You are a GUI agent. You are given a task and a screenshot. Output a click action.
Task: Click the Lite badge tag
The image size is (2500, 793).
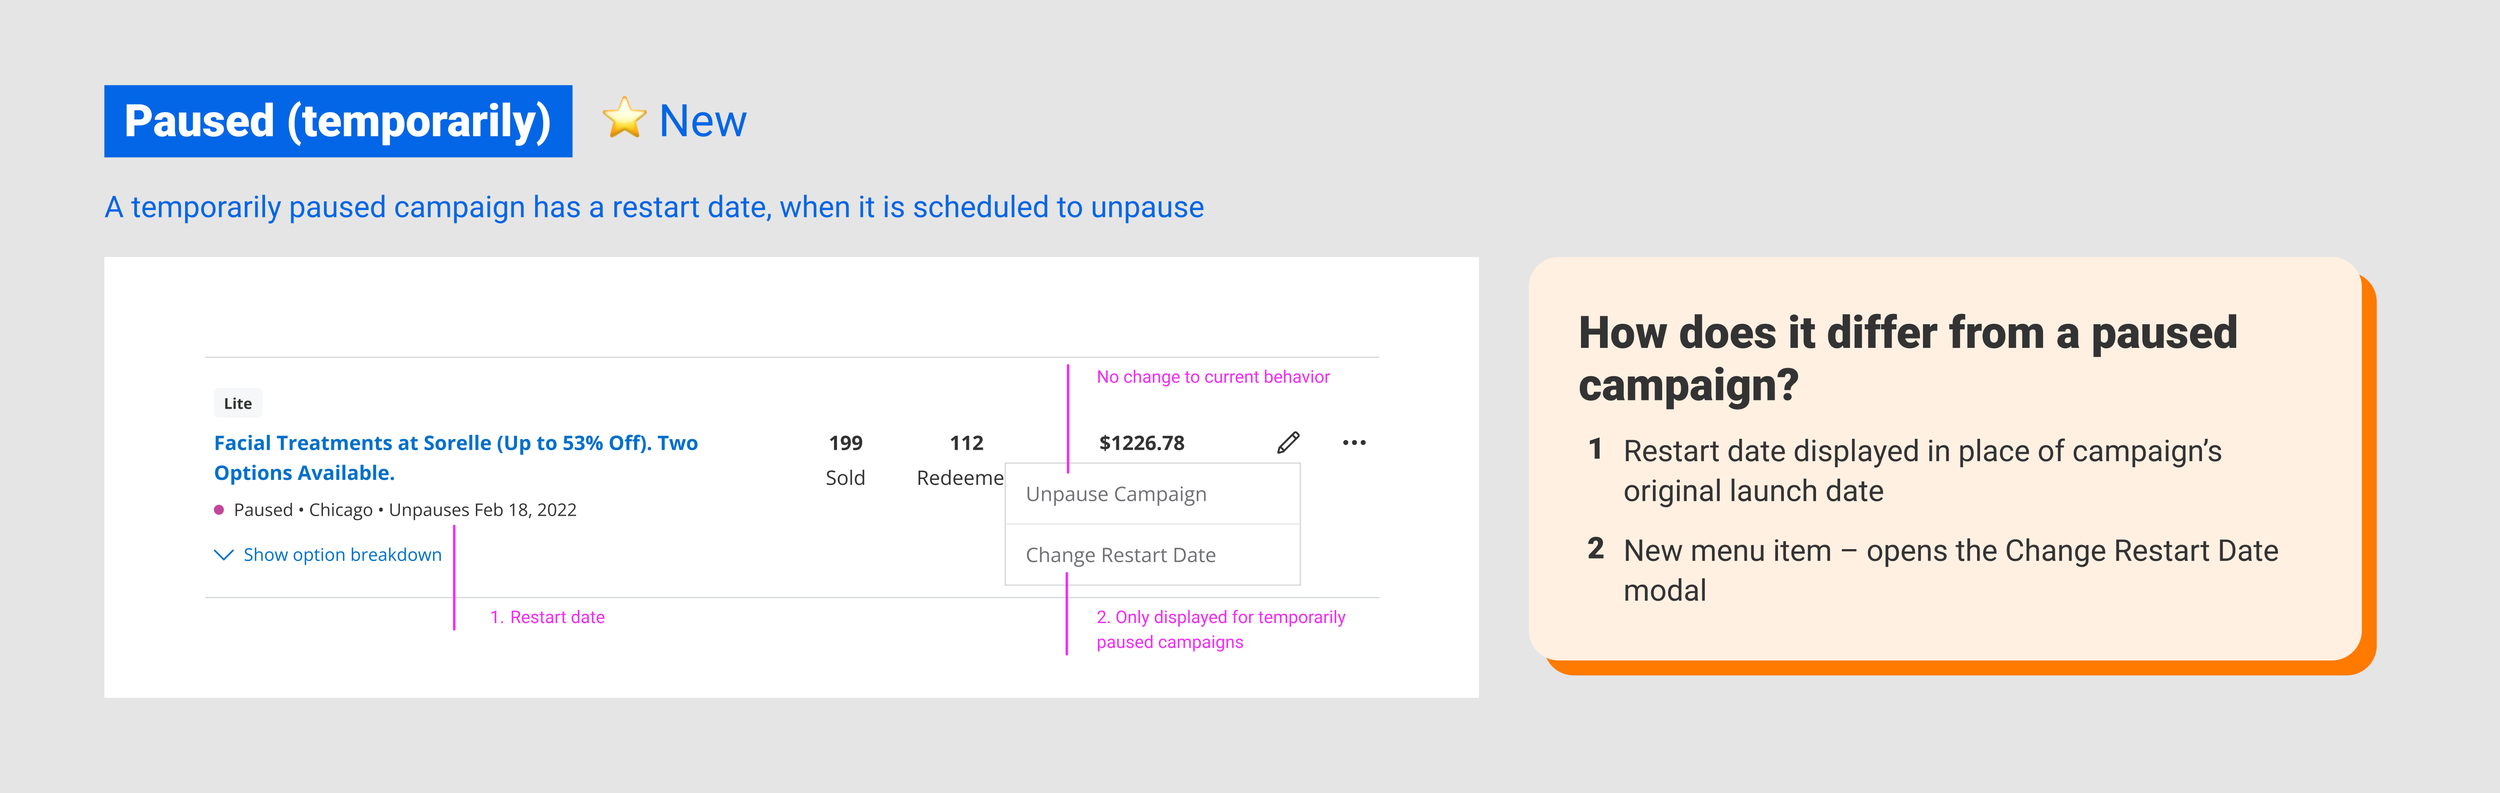tap(238, 403)
